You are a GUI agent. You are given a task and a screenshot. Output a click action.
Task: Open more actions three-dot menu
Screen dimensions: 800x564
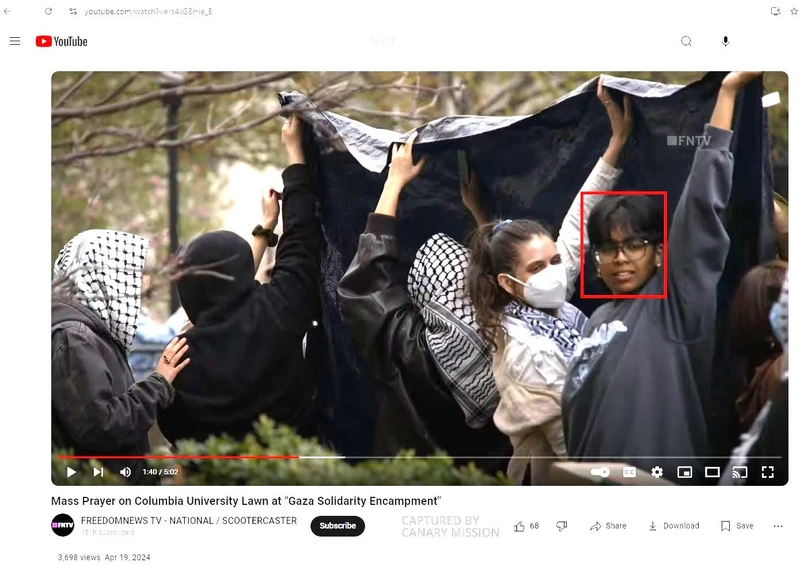pyautogui.click(x=778, y=526)
